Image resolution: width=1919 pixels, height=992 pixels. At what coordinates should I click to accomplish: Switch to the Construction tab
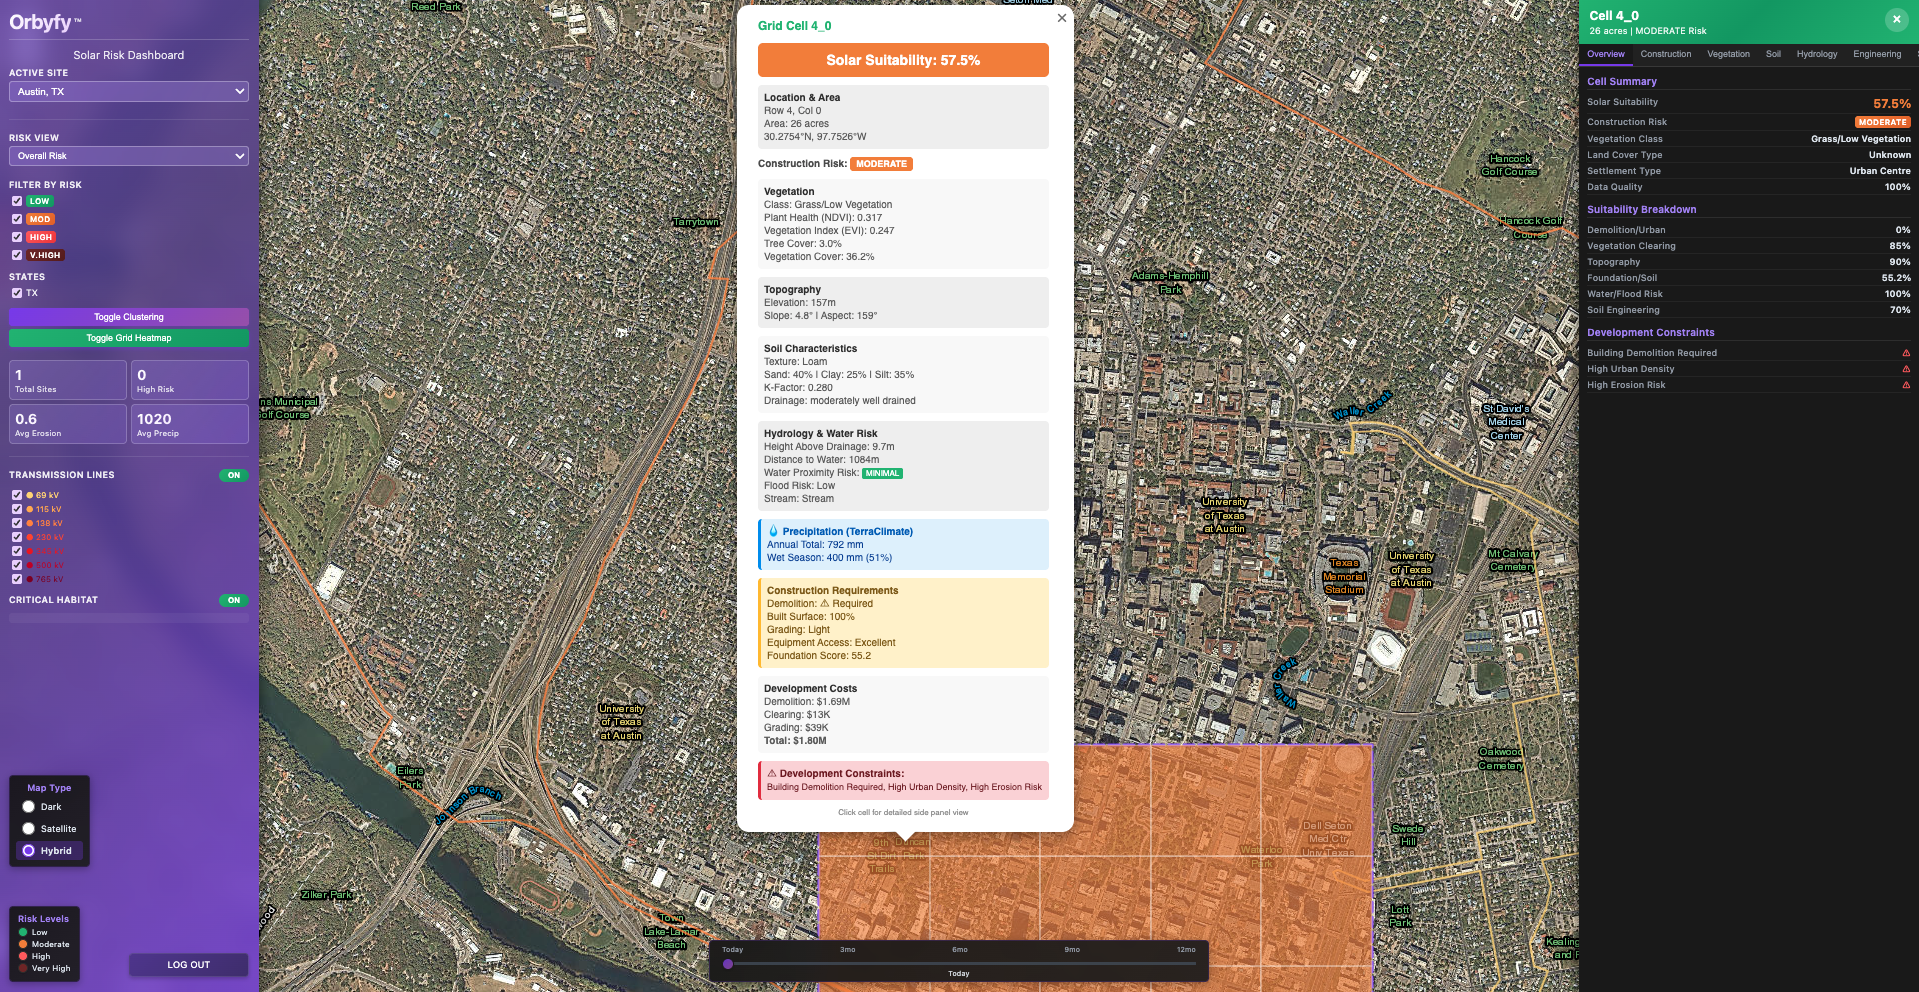pos(1666,54)
